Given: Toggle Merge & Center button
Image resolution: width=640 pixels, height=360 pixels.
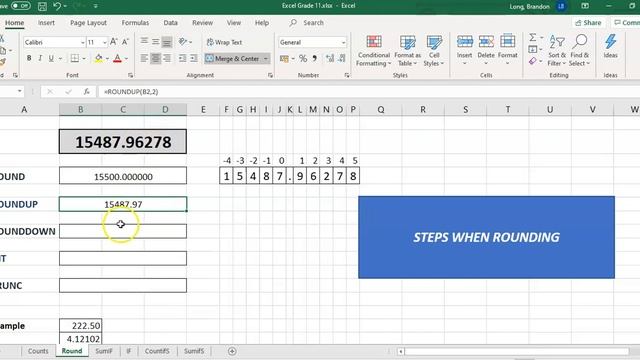Looking at the screenshot, I should pos(233,58).
